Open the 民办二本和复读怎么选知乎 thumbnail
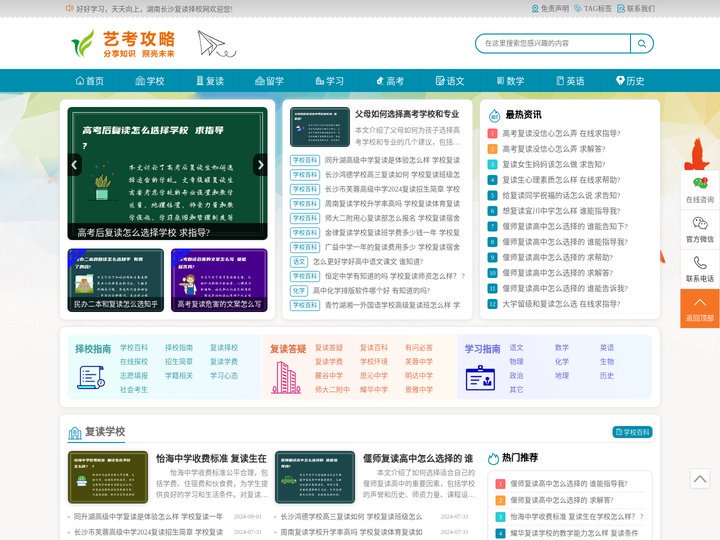 tap(116, 280)
